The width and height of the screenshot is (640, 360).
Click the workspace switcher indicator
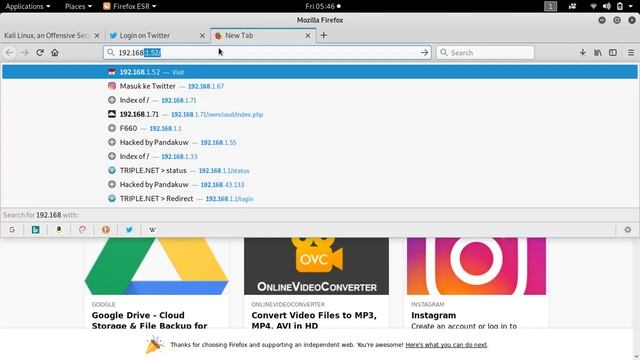[550, 6]
